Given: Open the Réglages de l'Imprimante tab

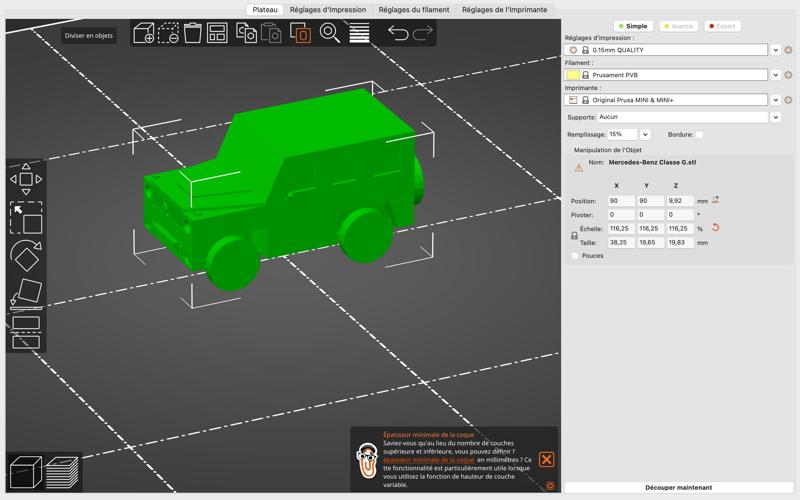Looking at the screenshot, I should (x=505, y=10).
